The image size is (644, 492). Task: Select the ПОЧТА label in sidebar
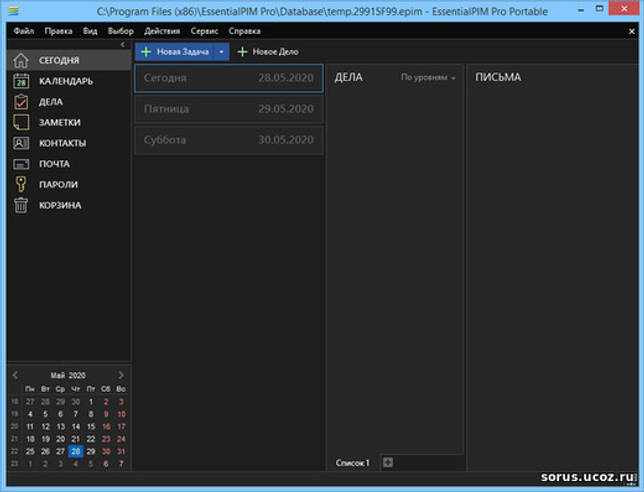coord(54,164)
